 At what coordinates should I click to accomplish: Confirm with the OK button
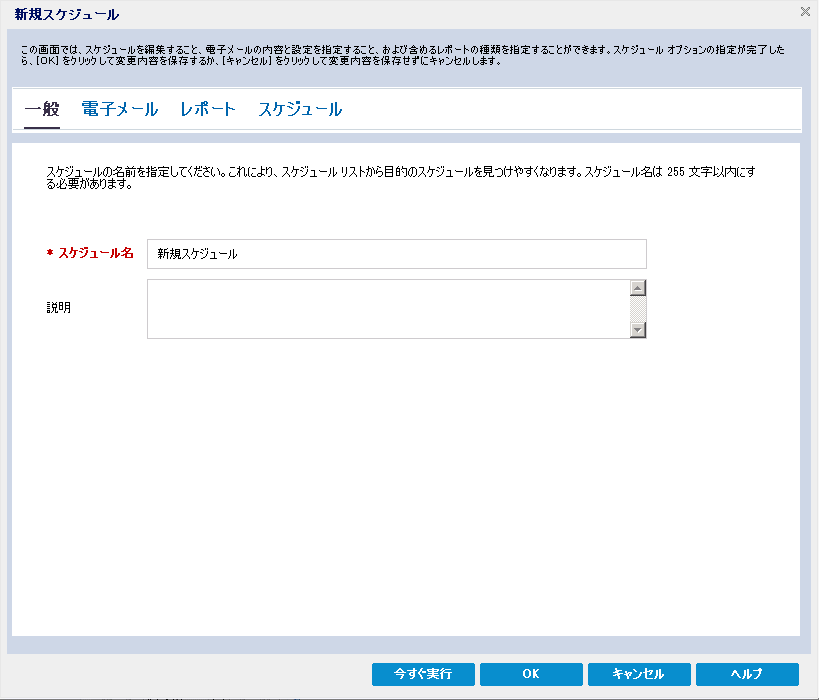pyautogui.click(x=531, y=674)
